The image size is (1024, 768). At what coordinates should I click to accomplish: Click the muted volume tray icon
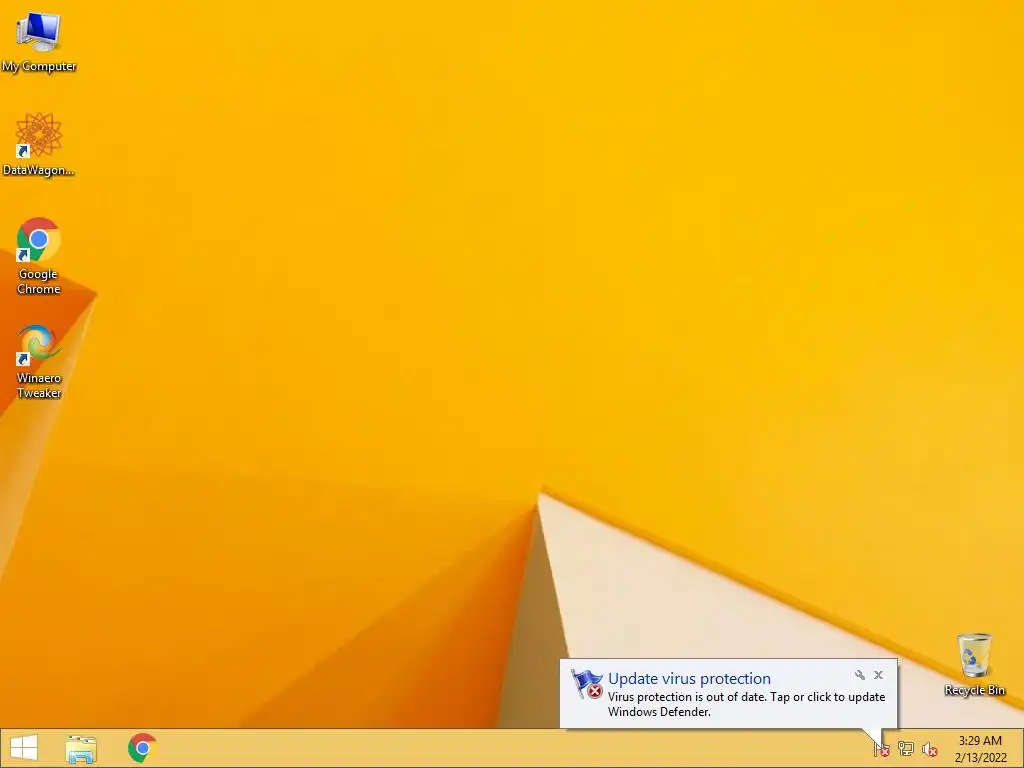[929, 749]
